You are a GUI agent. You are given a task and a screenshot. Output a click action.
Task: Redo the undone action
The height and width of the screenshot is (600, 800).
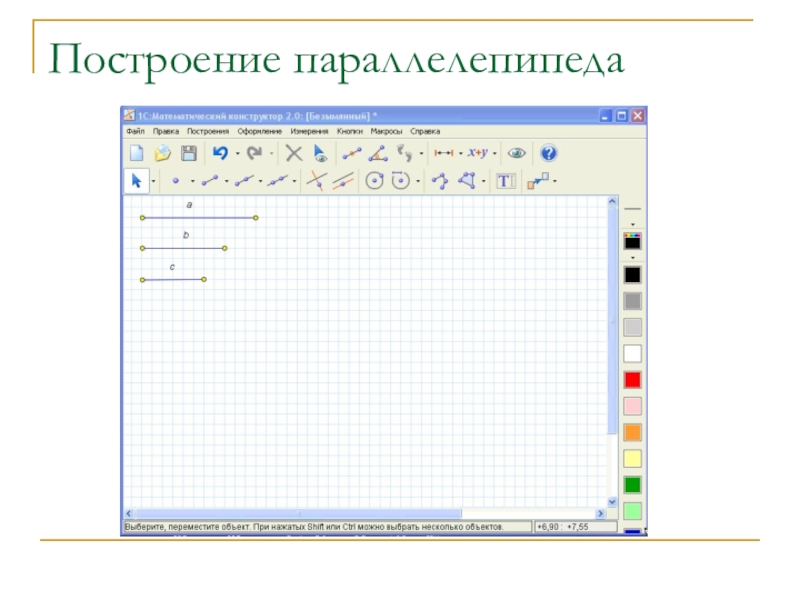coord(254,153)
